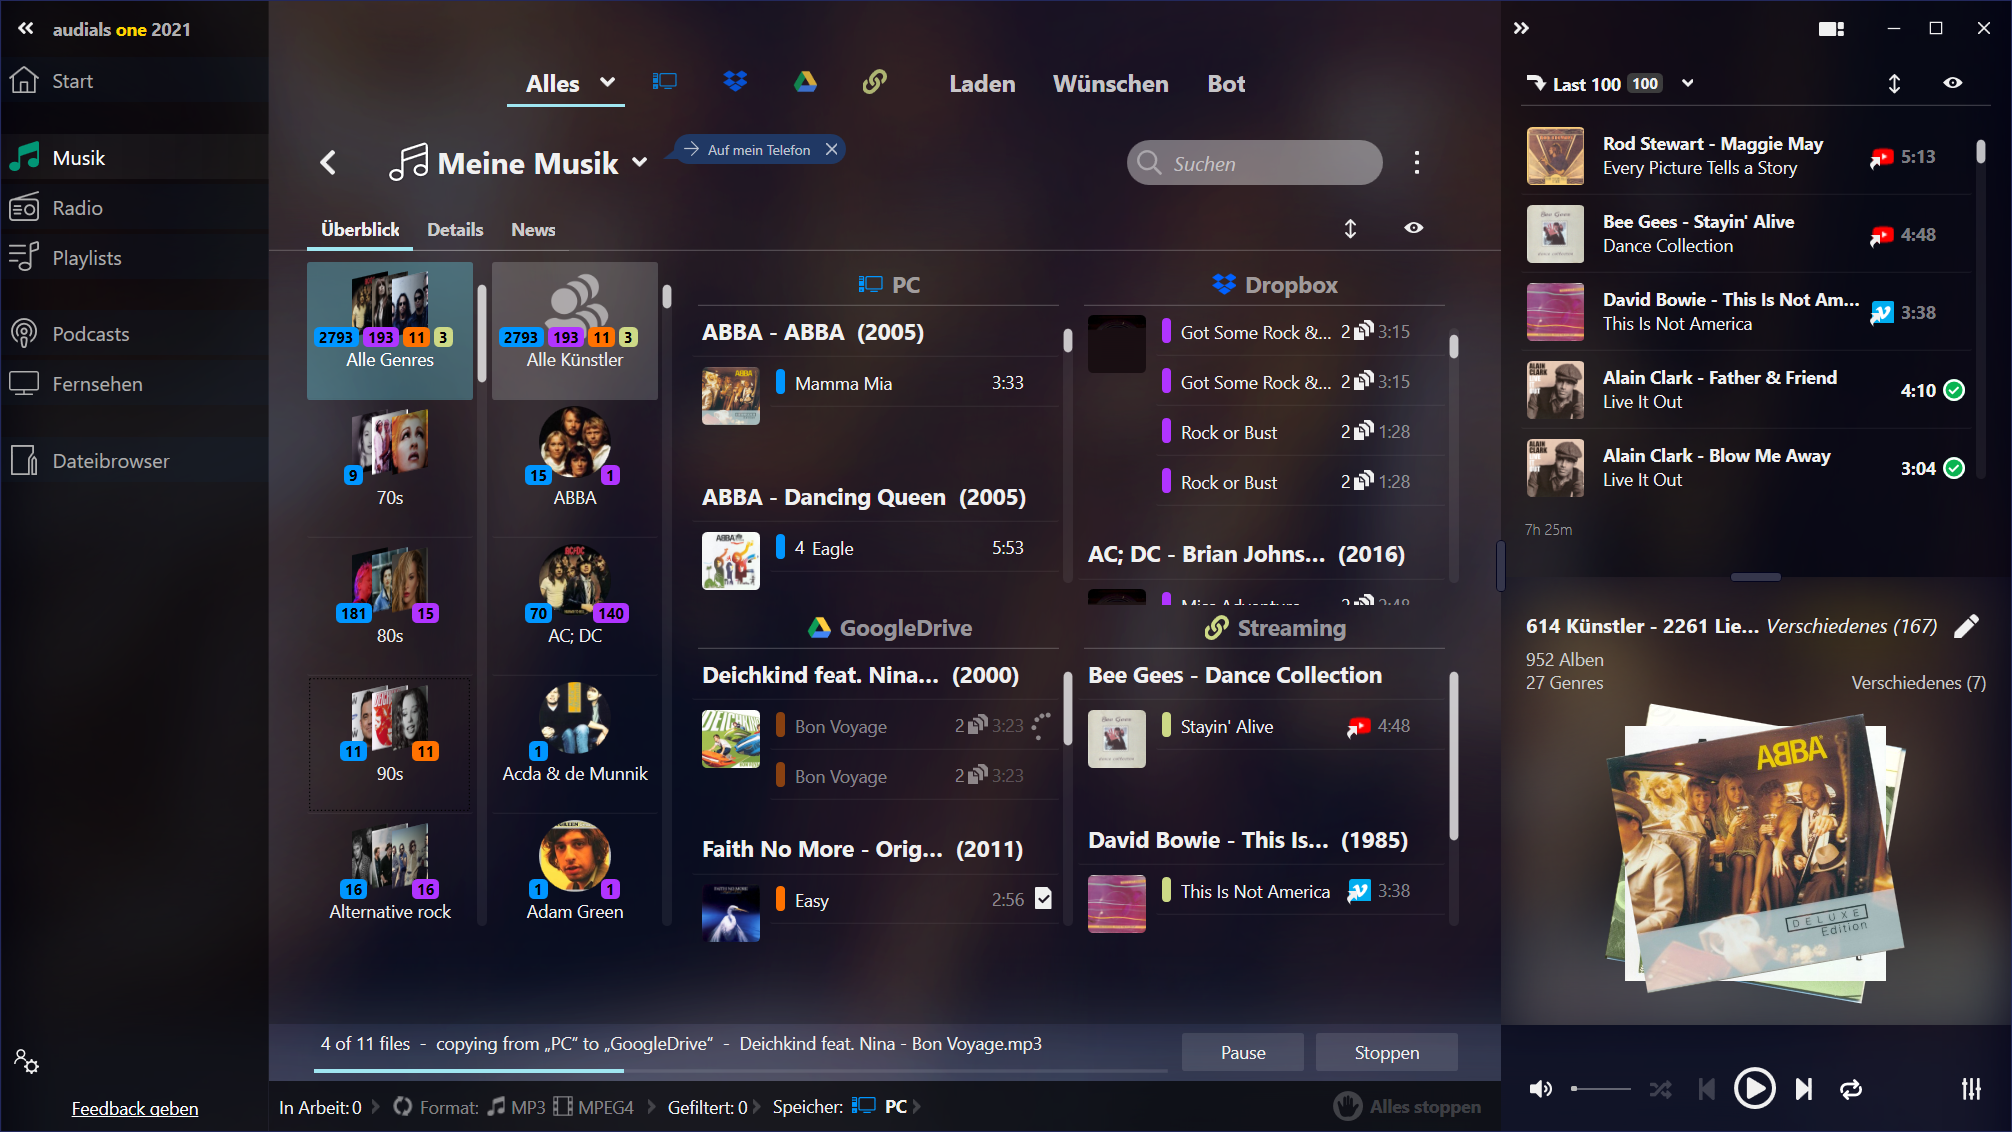The width and height of the screenshot is (2012, 1132).
Task: Select the Alle Genres tile
Action: 390,331
